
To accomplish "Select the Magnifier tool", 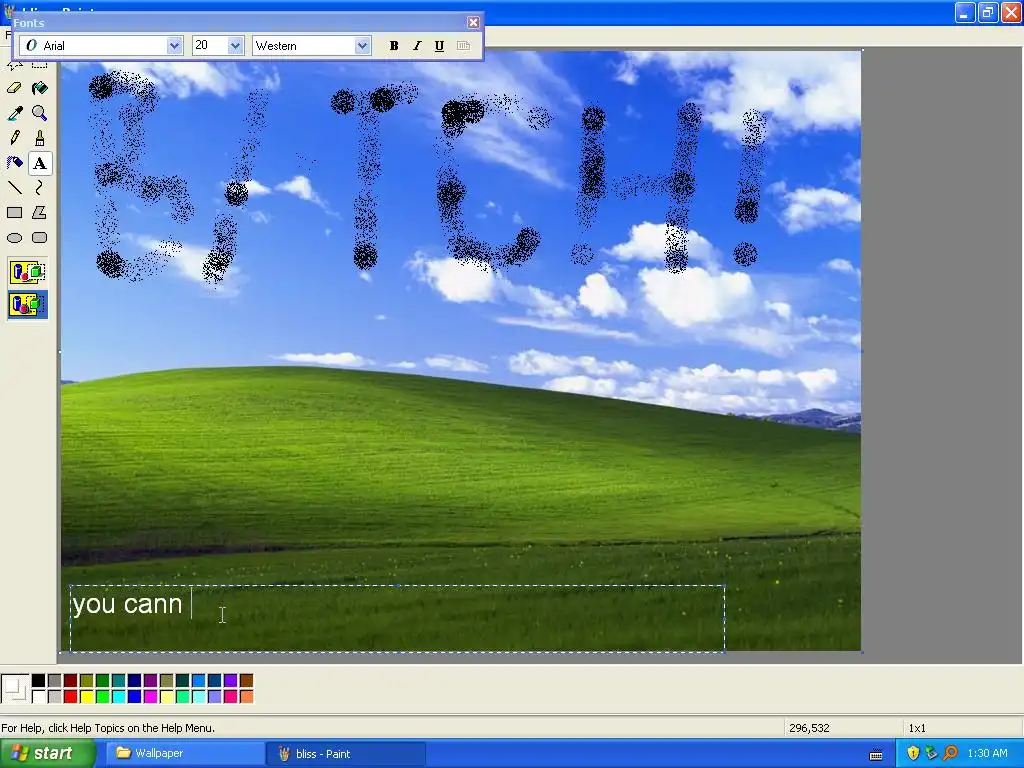I will [40, 114].
